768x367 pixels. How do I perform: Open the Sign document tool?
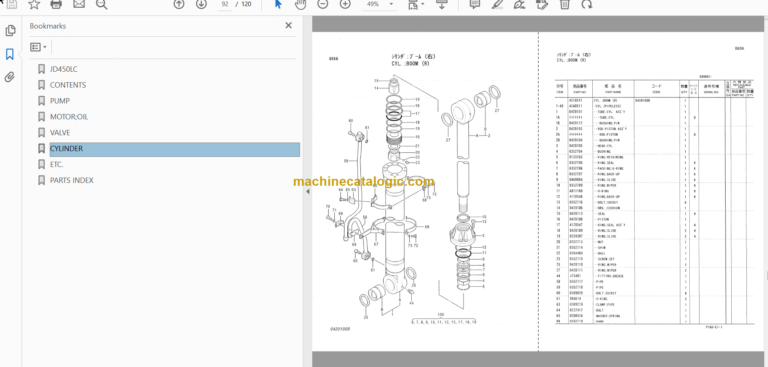(x=519, y=4)
